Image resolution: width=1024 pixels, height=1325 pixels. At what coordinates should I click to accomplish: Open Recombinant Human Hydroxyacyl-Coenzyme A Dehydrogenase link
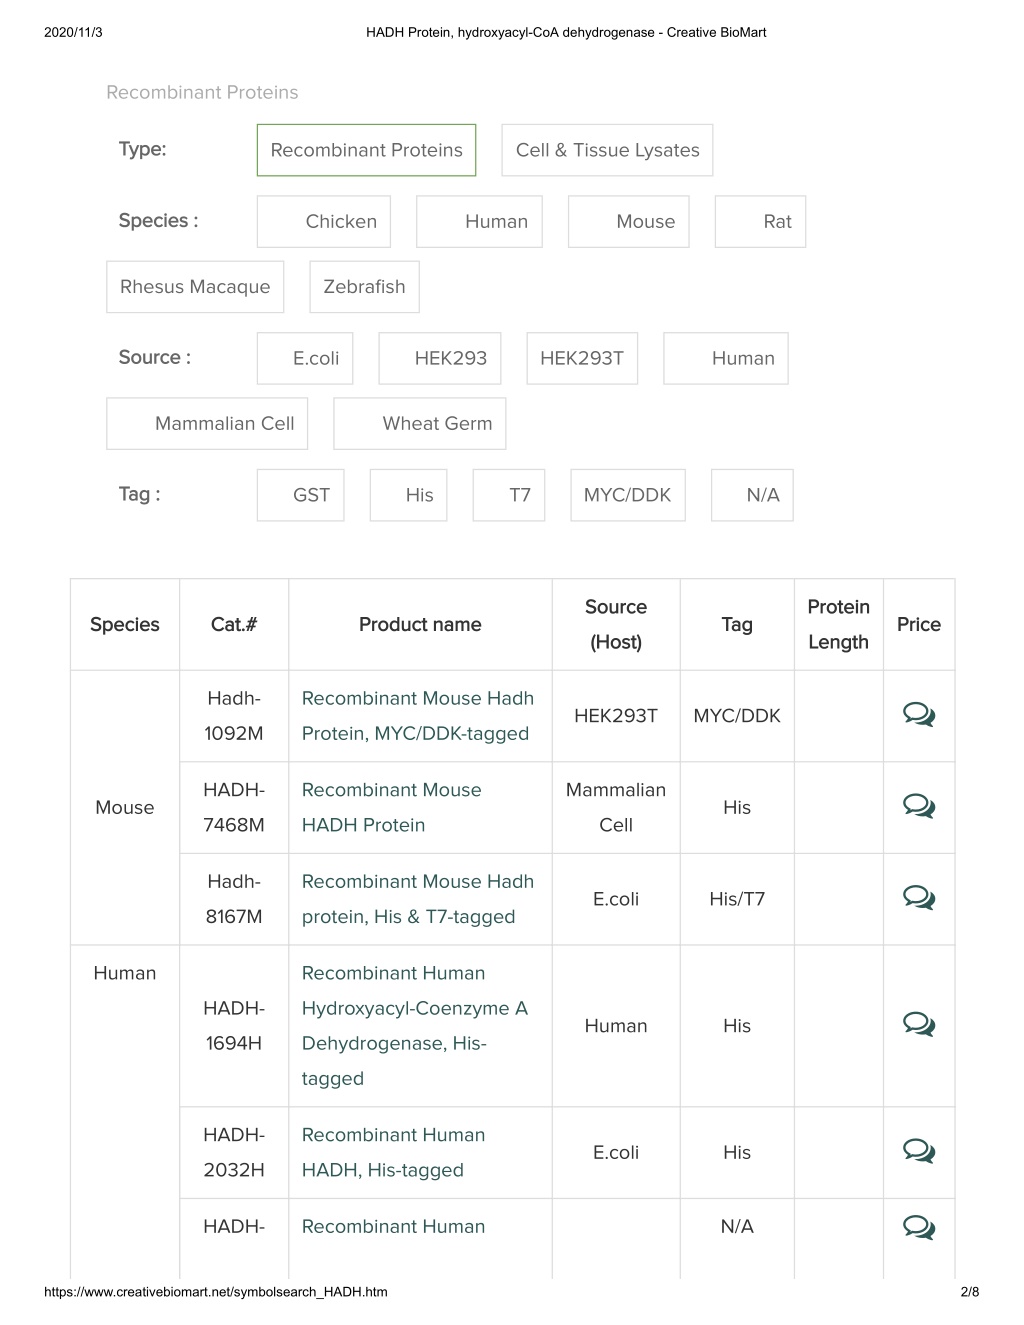coord(415,1026)
